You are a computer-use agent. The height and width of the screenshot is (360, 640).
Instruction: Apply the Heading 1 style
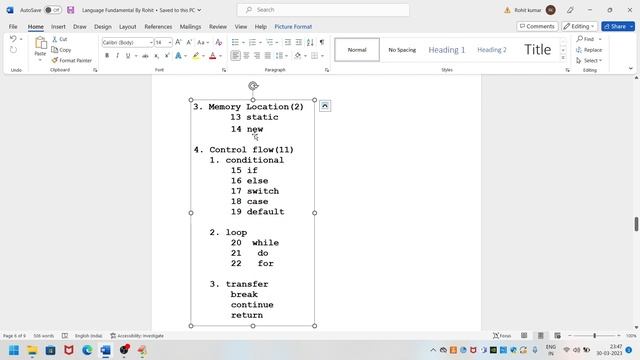pos(447,50)
